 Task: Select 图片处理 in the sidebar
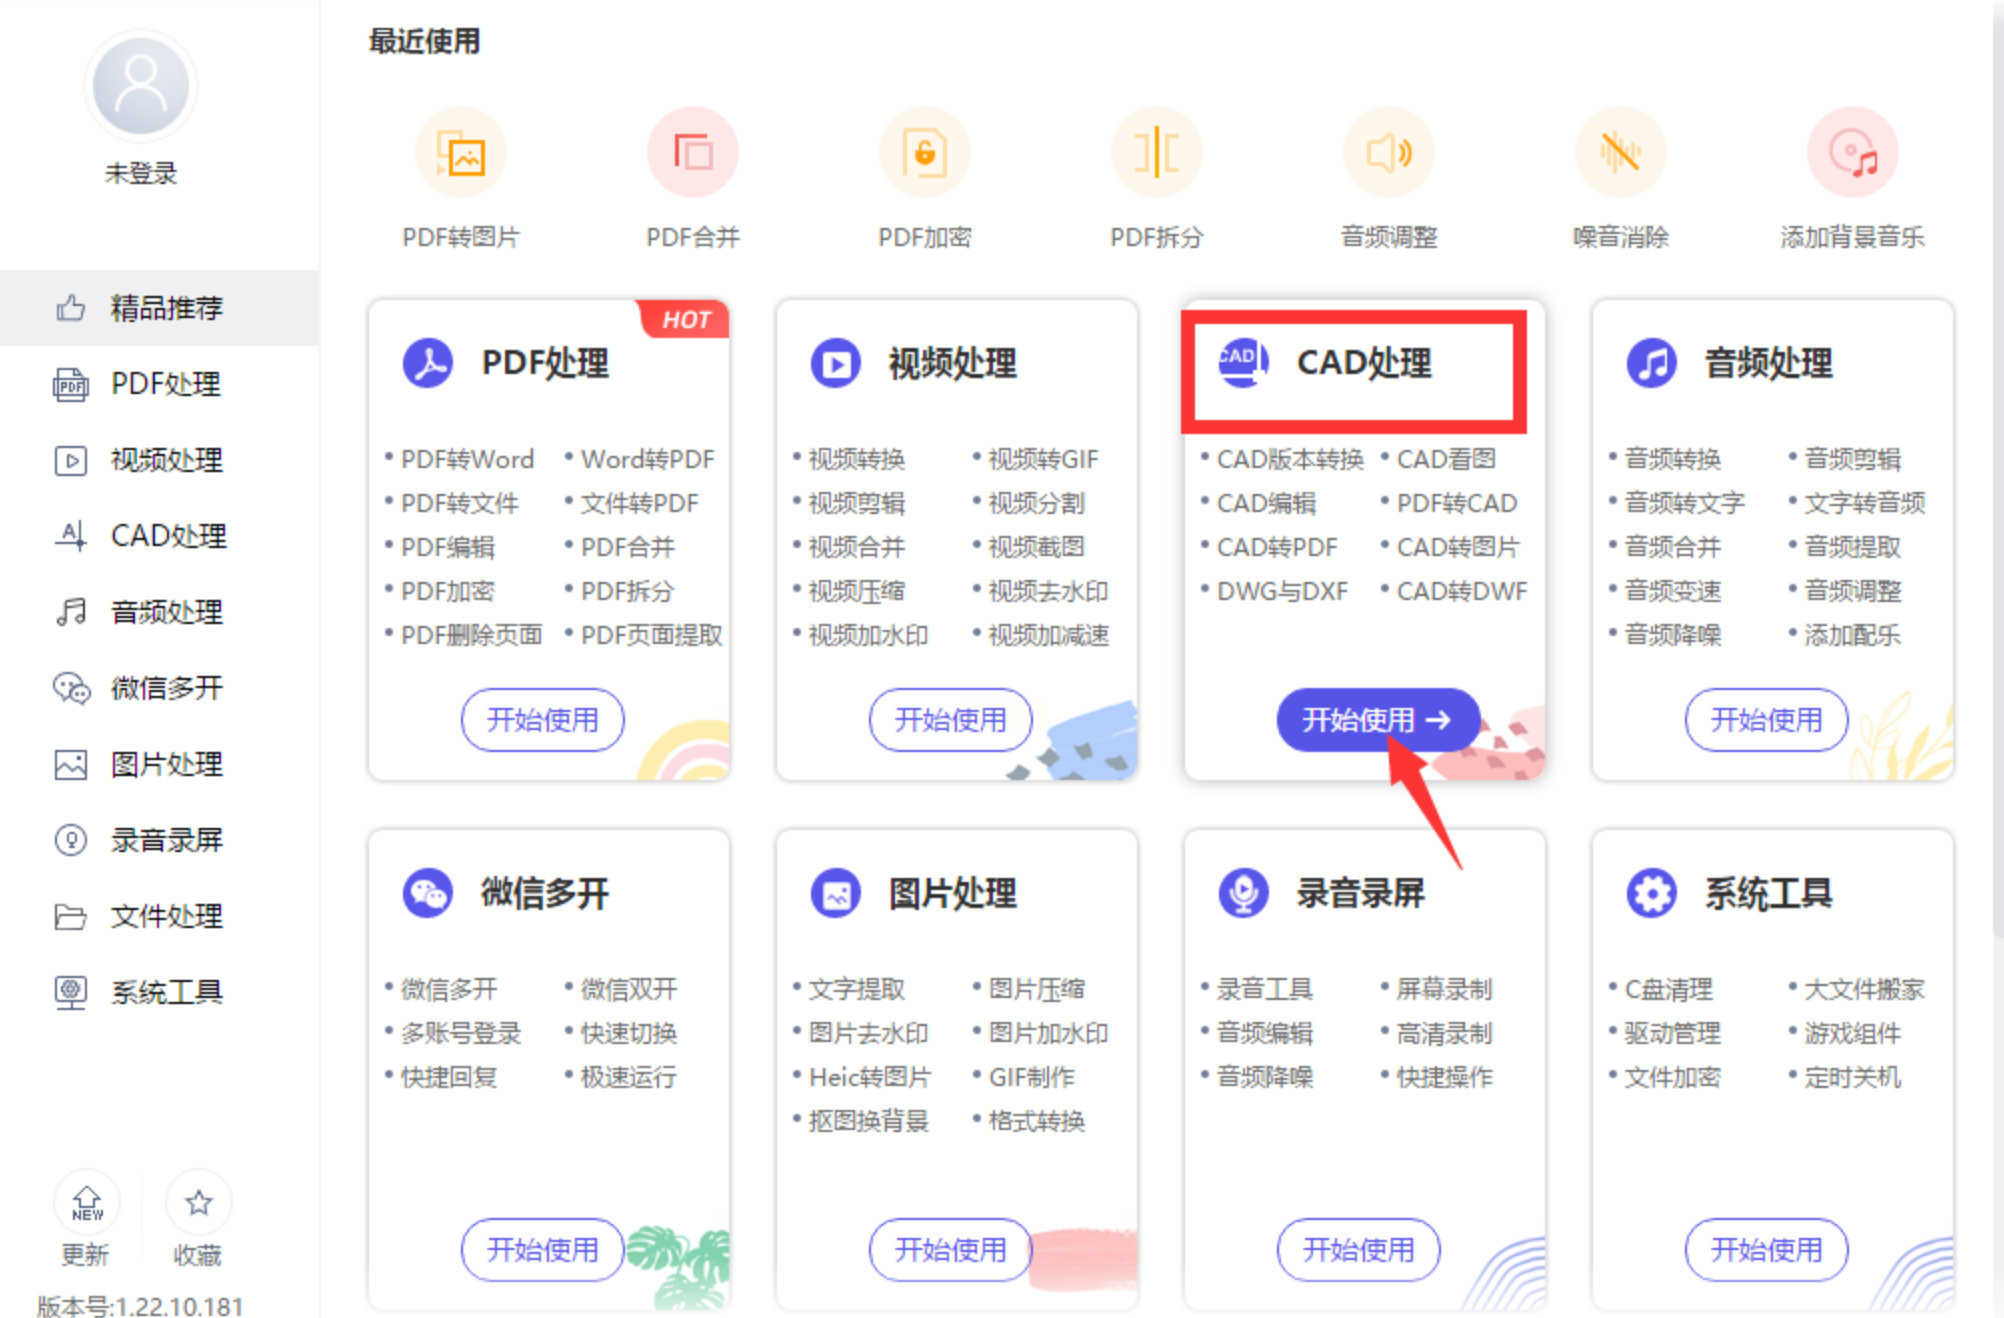pos(160,764)
